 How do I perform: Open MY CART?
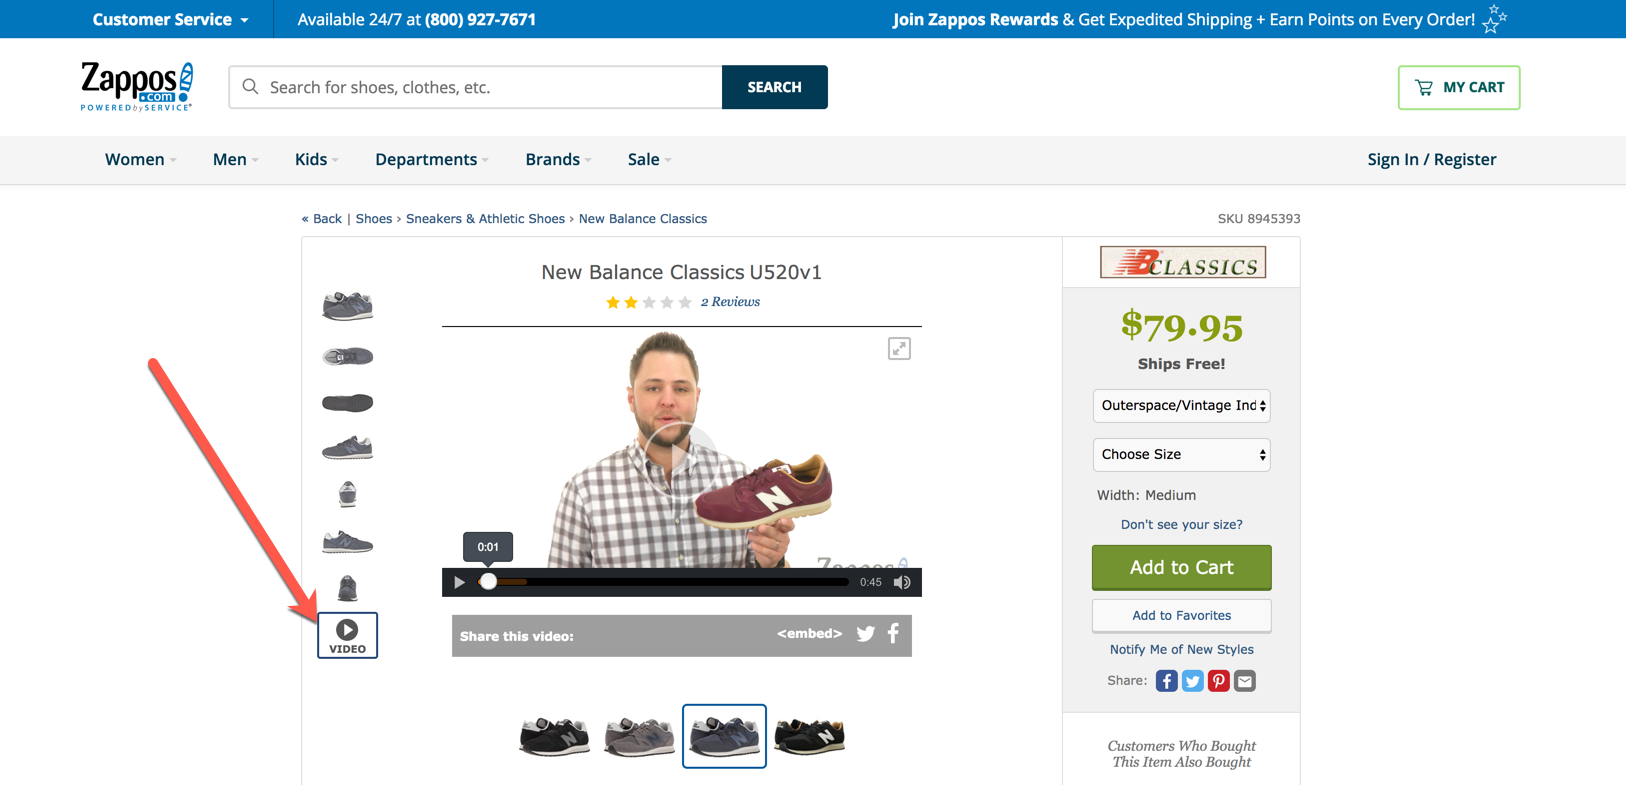(1459, 88)
